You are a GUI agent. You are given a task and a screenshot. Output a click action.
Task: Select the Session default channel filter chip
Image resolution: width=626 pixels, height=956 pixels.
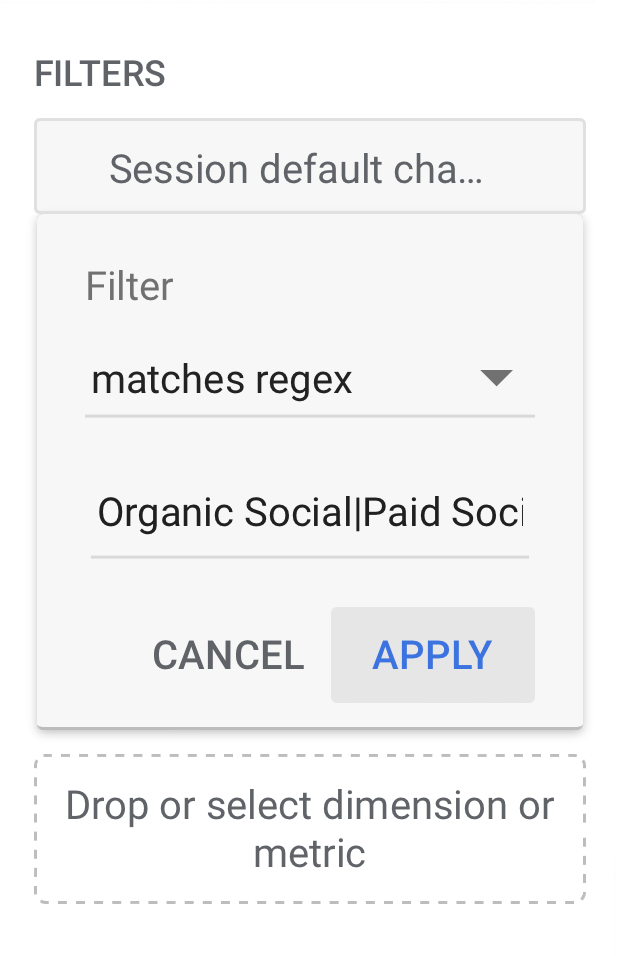[x=309, y=168]
